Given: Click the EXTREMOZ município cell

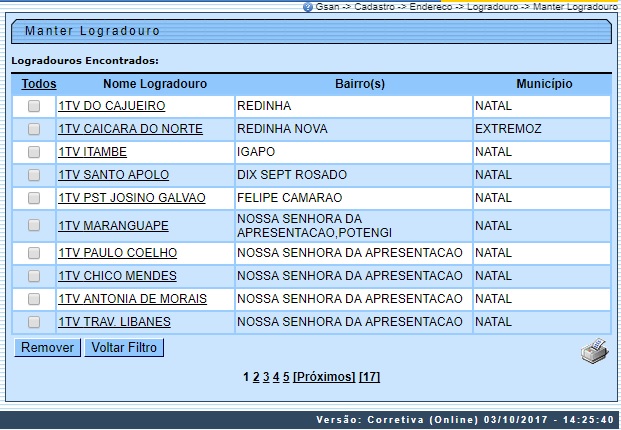Looking at the screenshot, I should tap(542, 129).
